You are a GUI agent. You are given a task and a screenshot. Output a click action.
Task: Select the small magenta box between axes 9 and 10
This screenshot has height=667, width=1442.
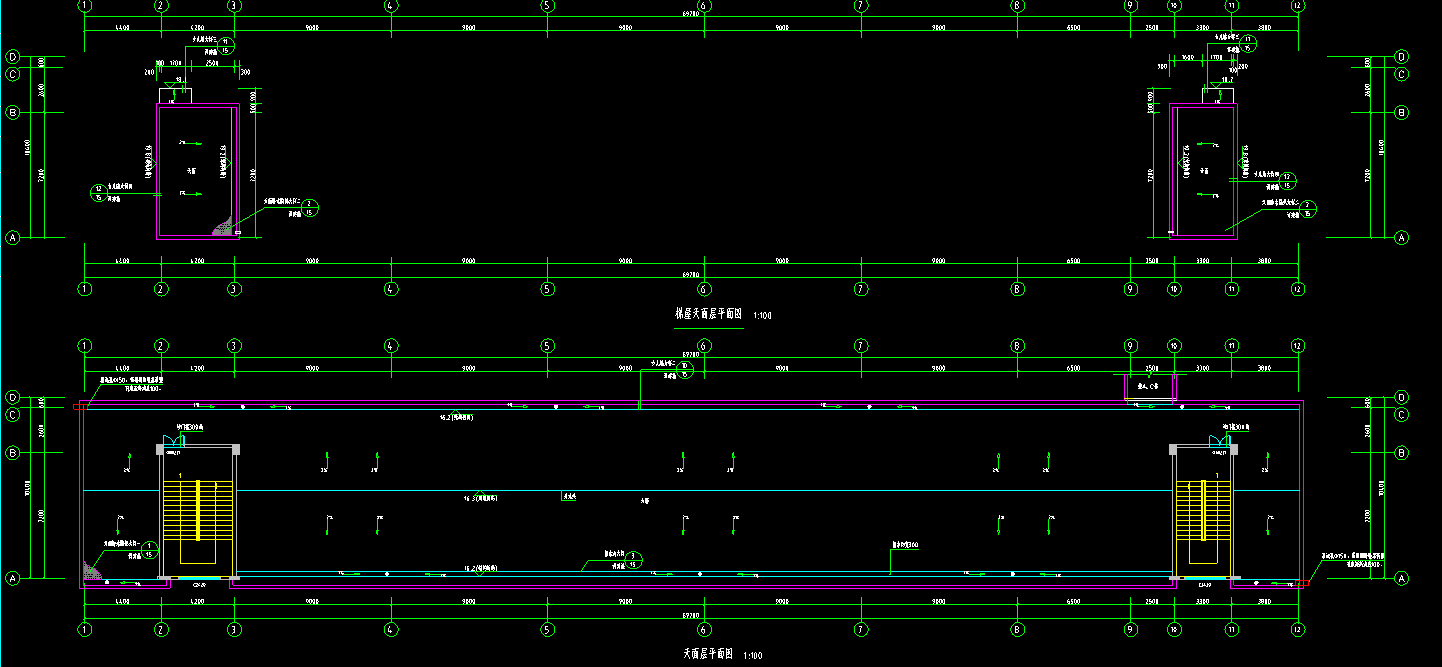1151,388
